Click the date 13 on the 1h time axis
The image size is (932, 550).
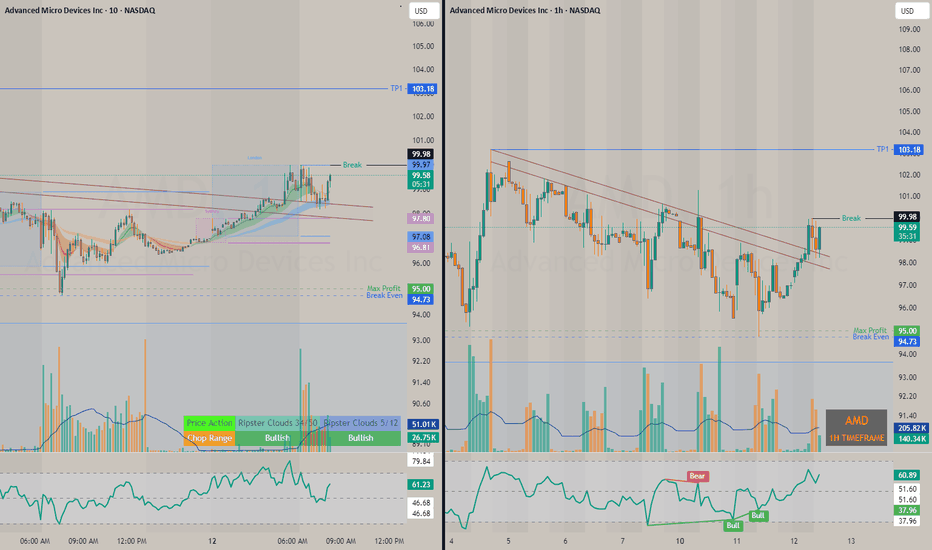(851, 541)
